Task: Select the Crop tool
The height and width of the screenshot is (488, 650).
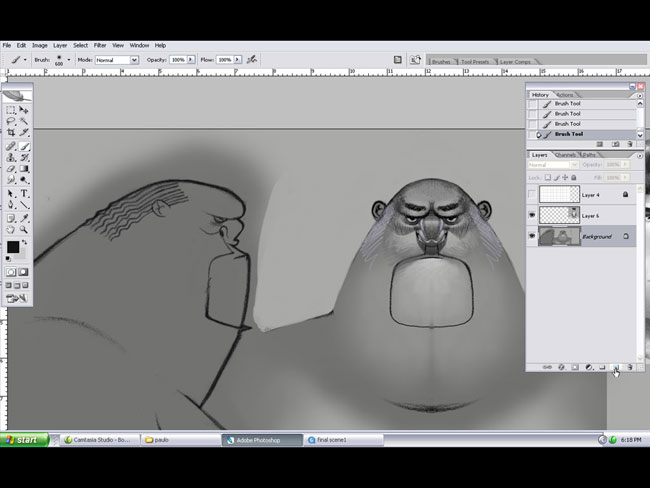Action: (x=11, y=132)
